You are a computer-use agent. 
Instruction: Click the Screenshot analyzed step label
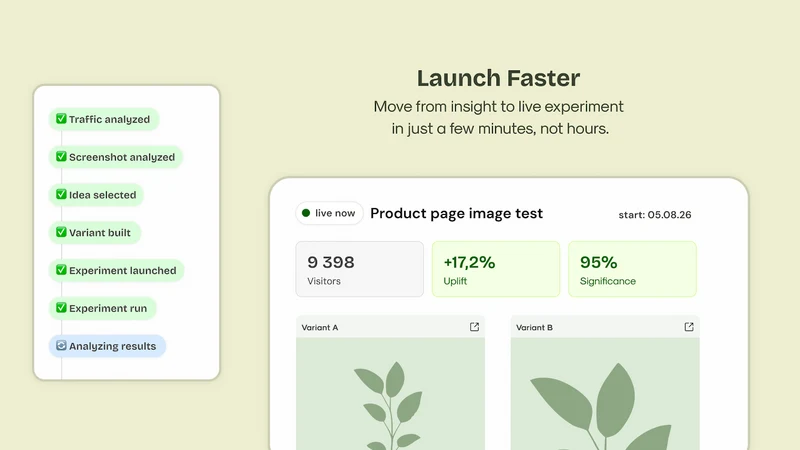pos(122,157)
